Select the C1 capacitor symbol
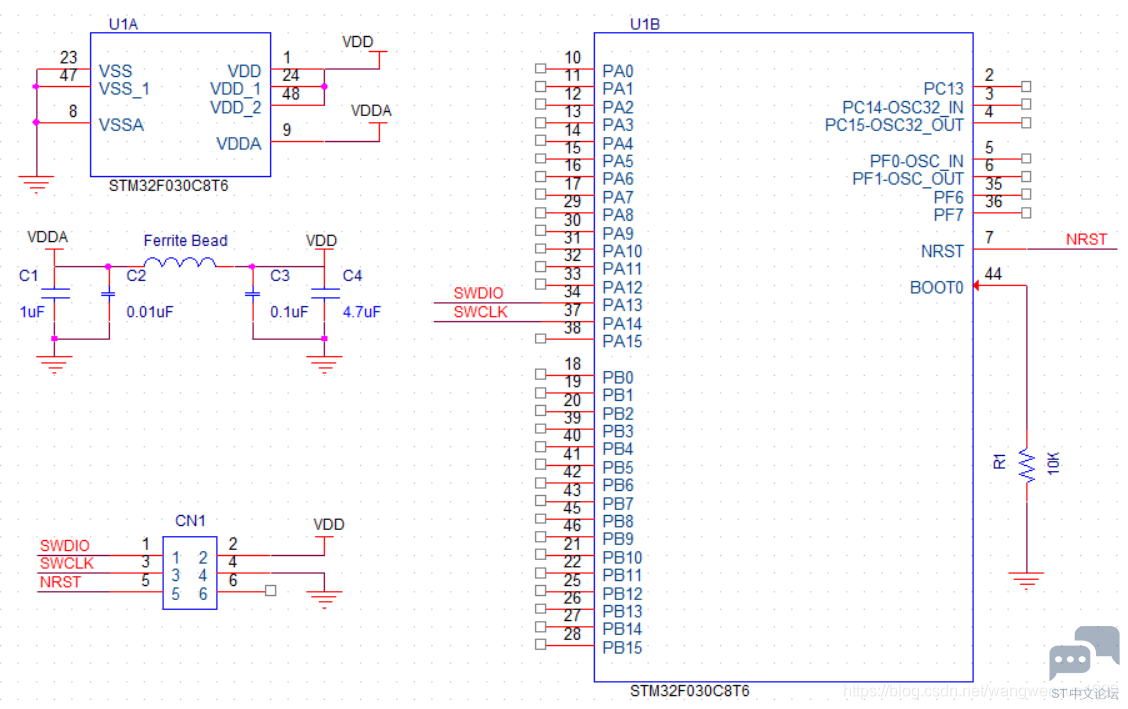 55,293
